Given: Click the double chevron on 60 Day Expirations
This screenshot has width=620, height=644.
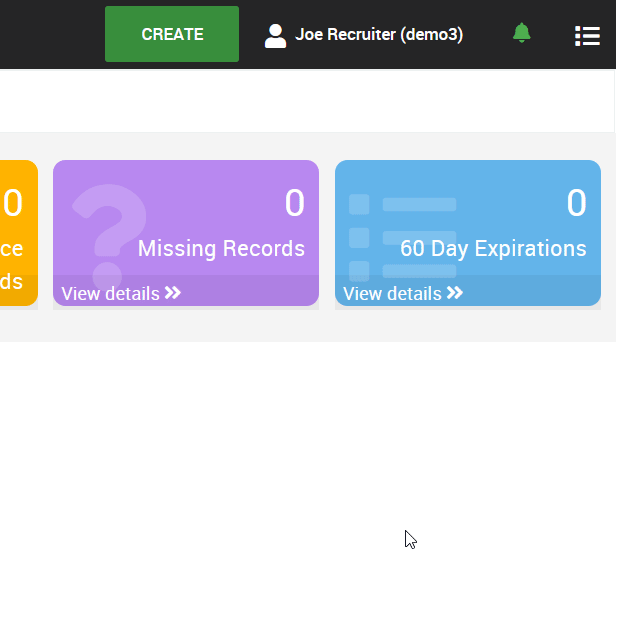Looking at the screenshot, I should click(455, 293).
